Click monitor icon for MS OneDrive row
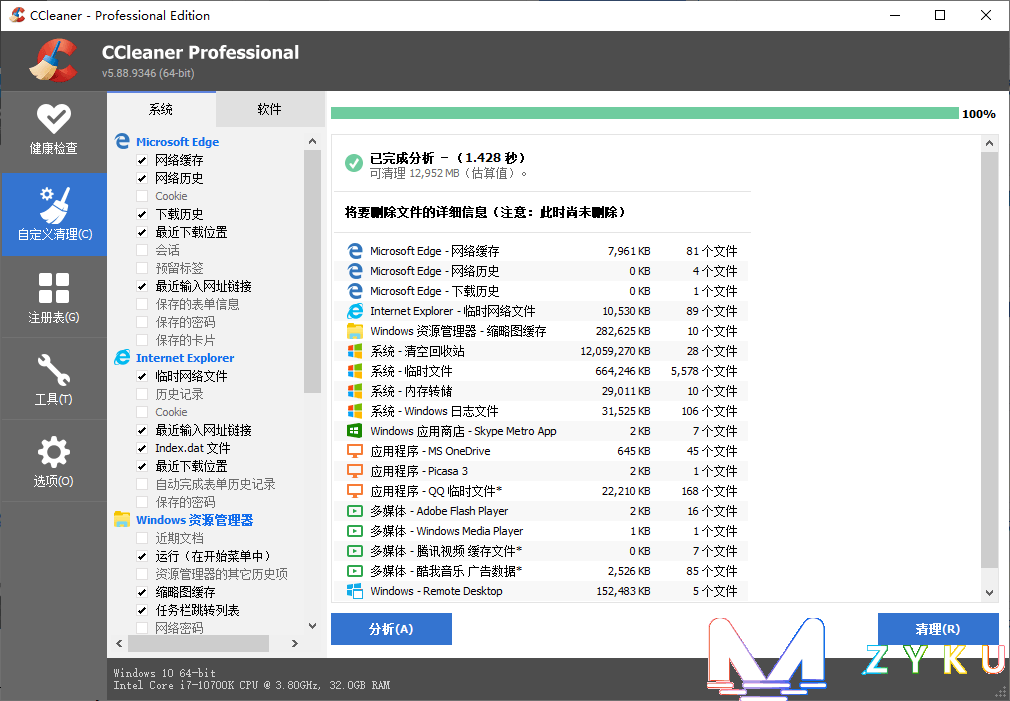Image resolution: width=1010 pixels, height=701 pixels. [x=355, y=451]
